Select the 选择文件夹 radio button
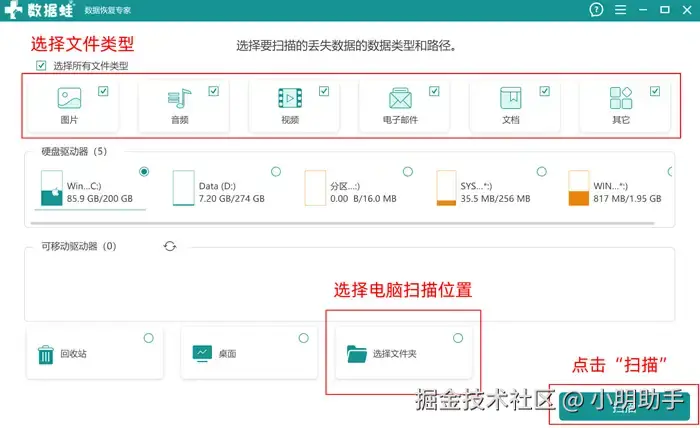This screenshot has width=700, height=428. tap(458, 338)
